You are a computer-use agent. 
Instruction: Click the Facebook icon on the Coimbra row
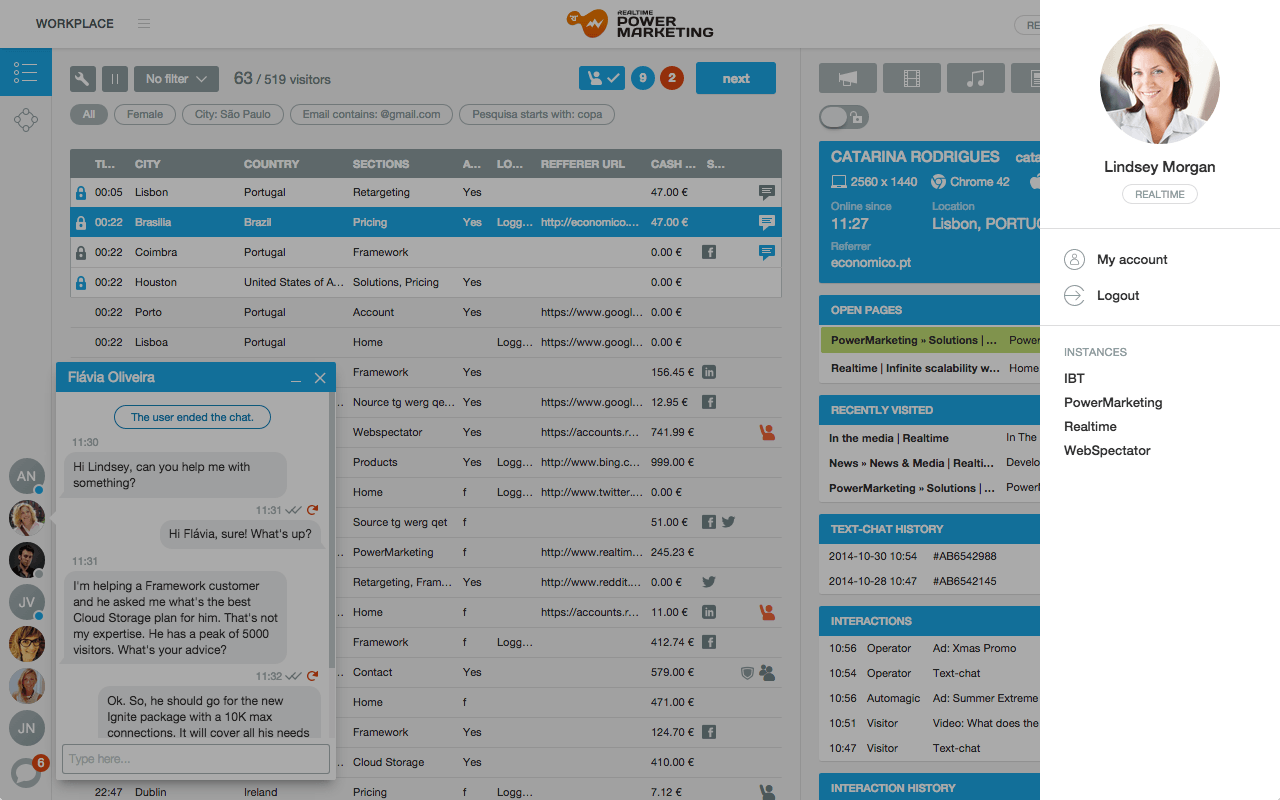pos(709,252)
